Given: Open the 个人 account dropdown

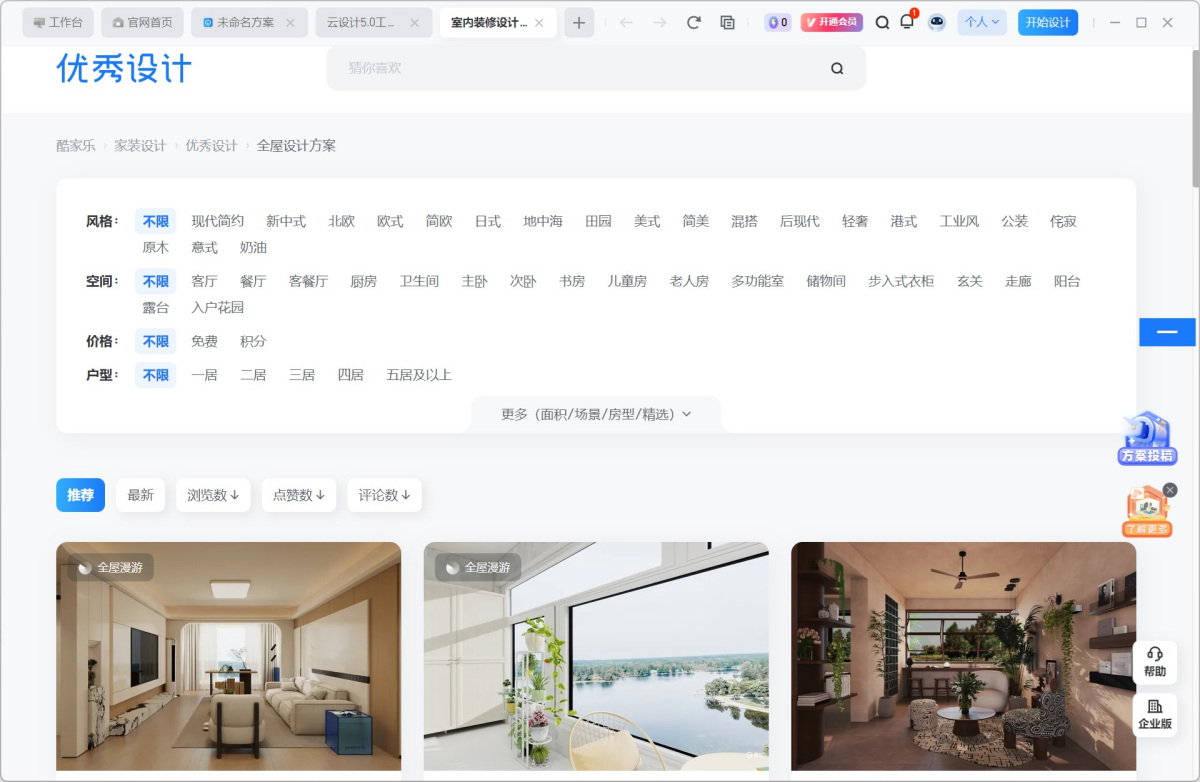Looking at the screenshot, I should [x=982, y=22].
